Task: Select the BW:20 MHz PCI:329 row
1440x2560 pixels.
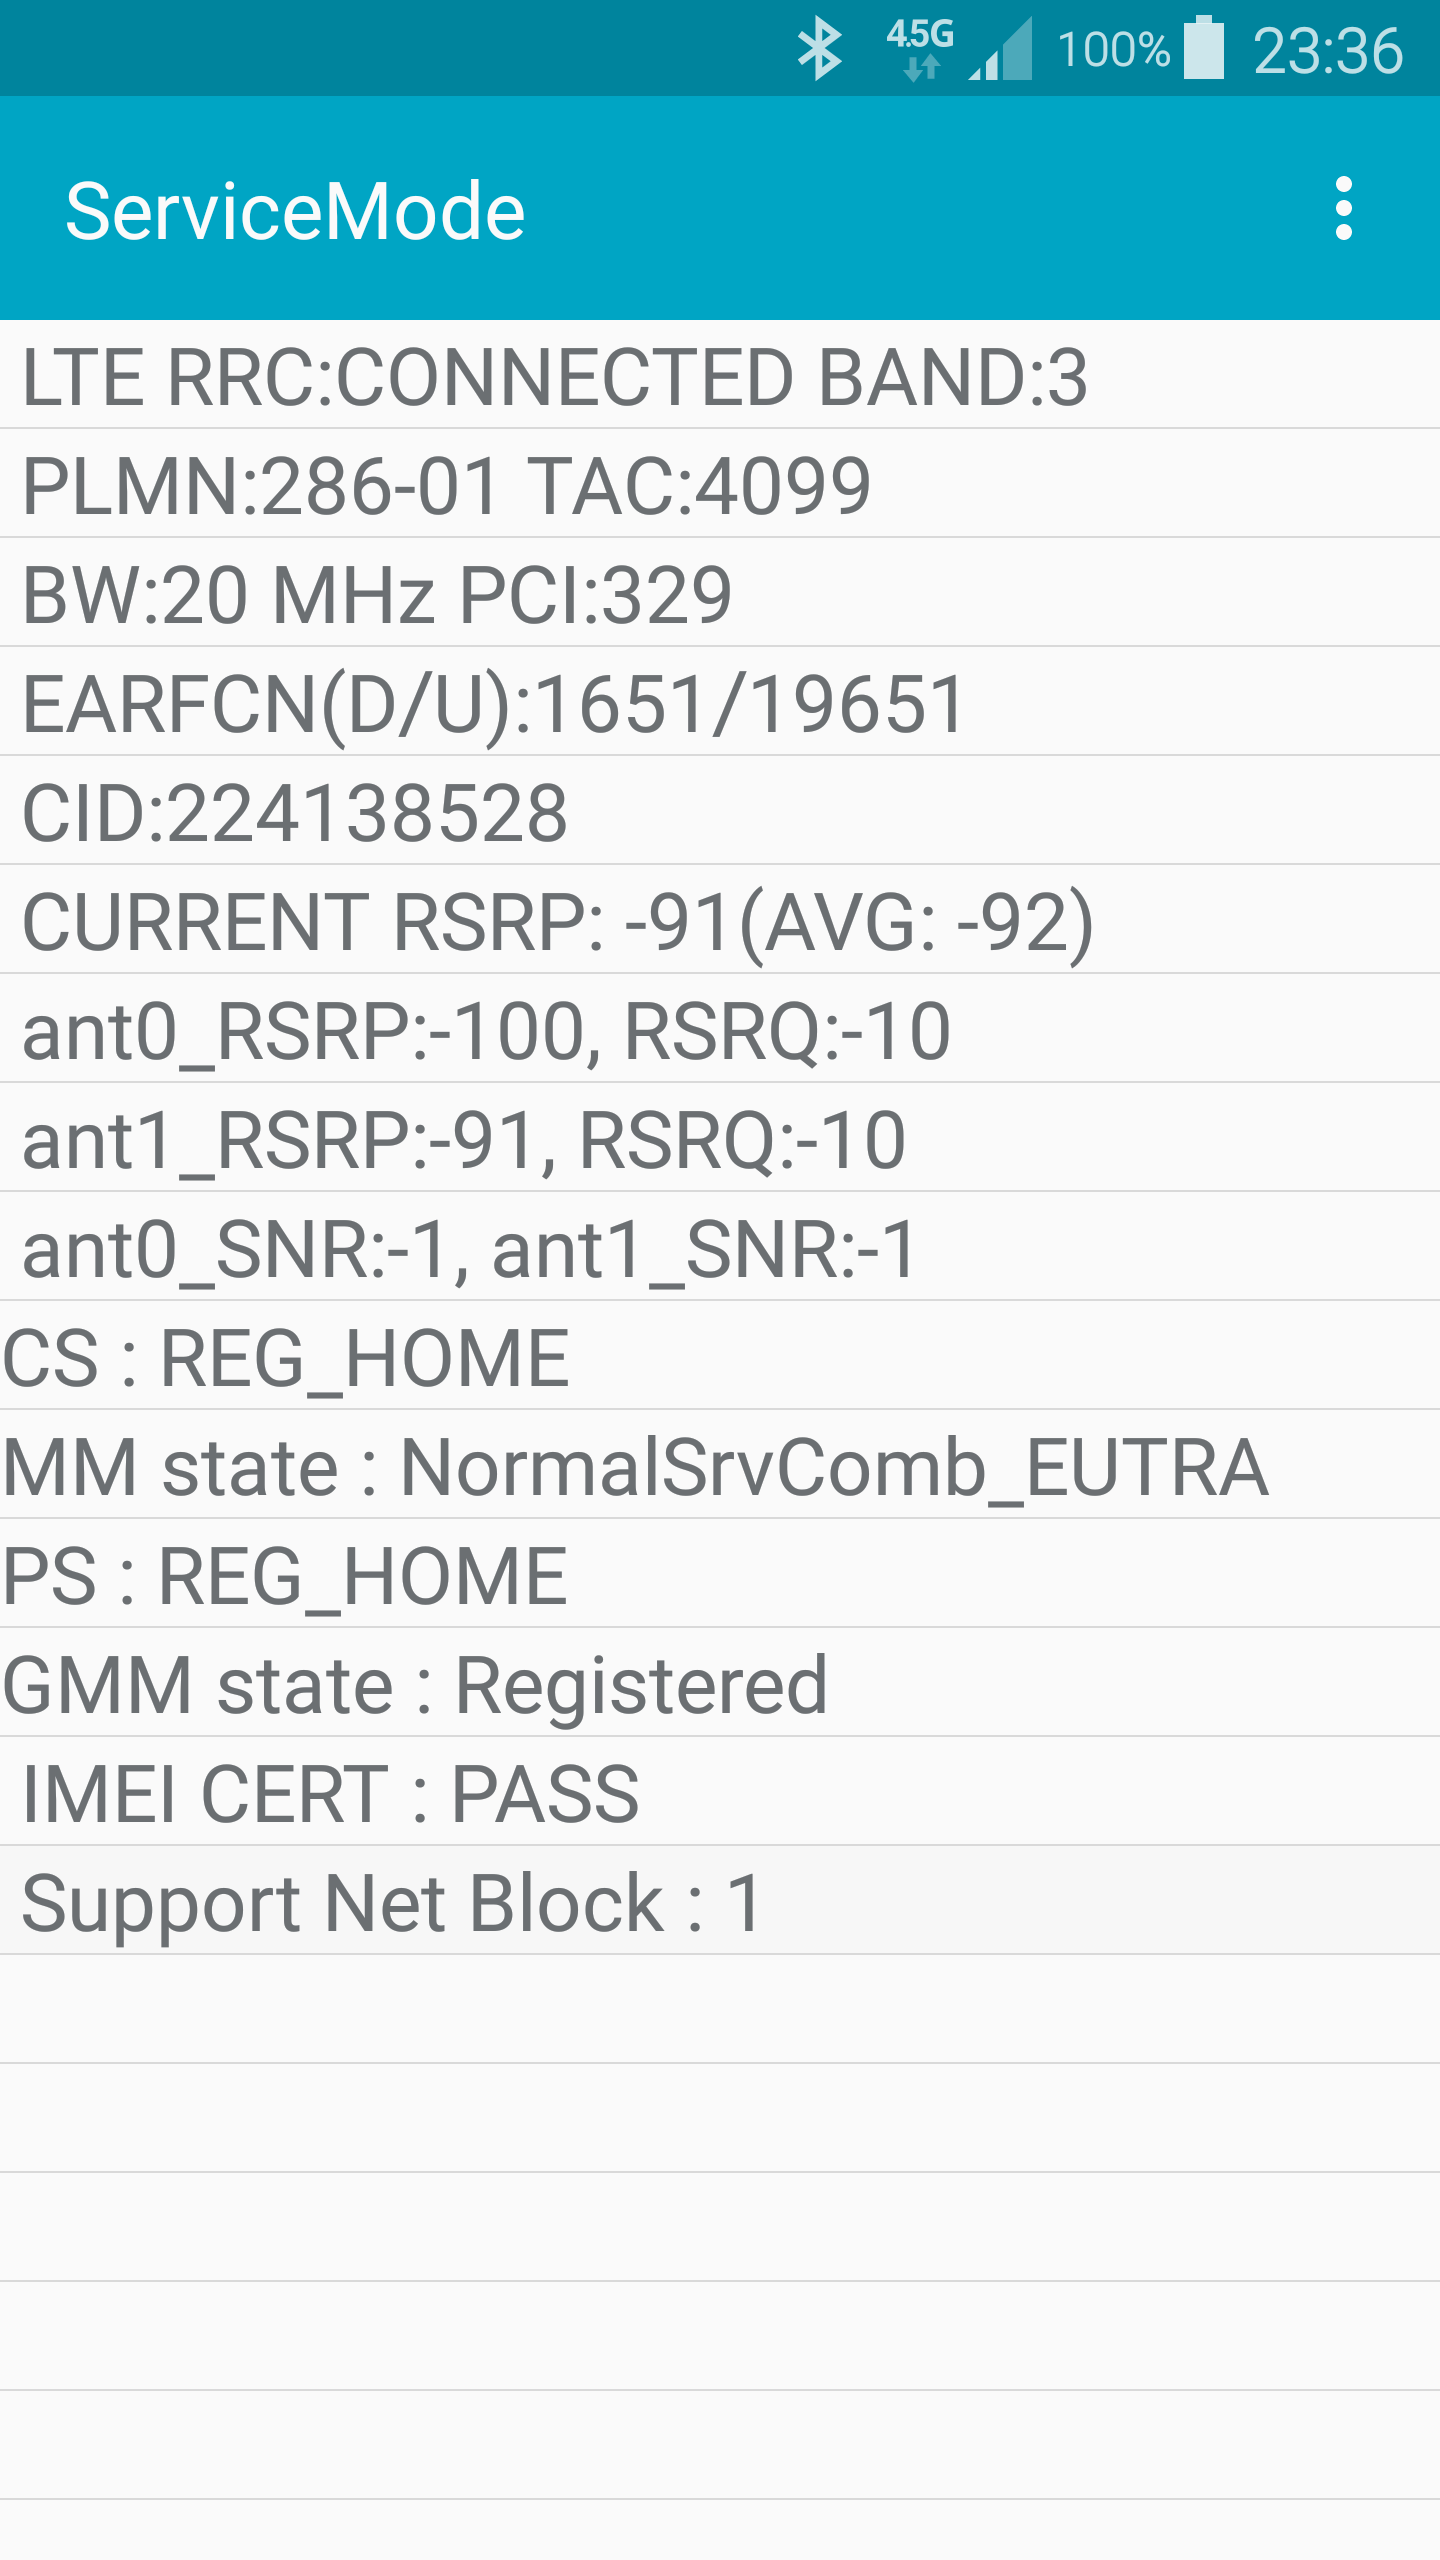Action: tap(720, 593)
